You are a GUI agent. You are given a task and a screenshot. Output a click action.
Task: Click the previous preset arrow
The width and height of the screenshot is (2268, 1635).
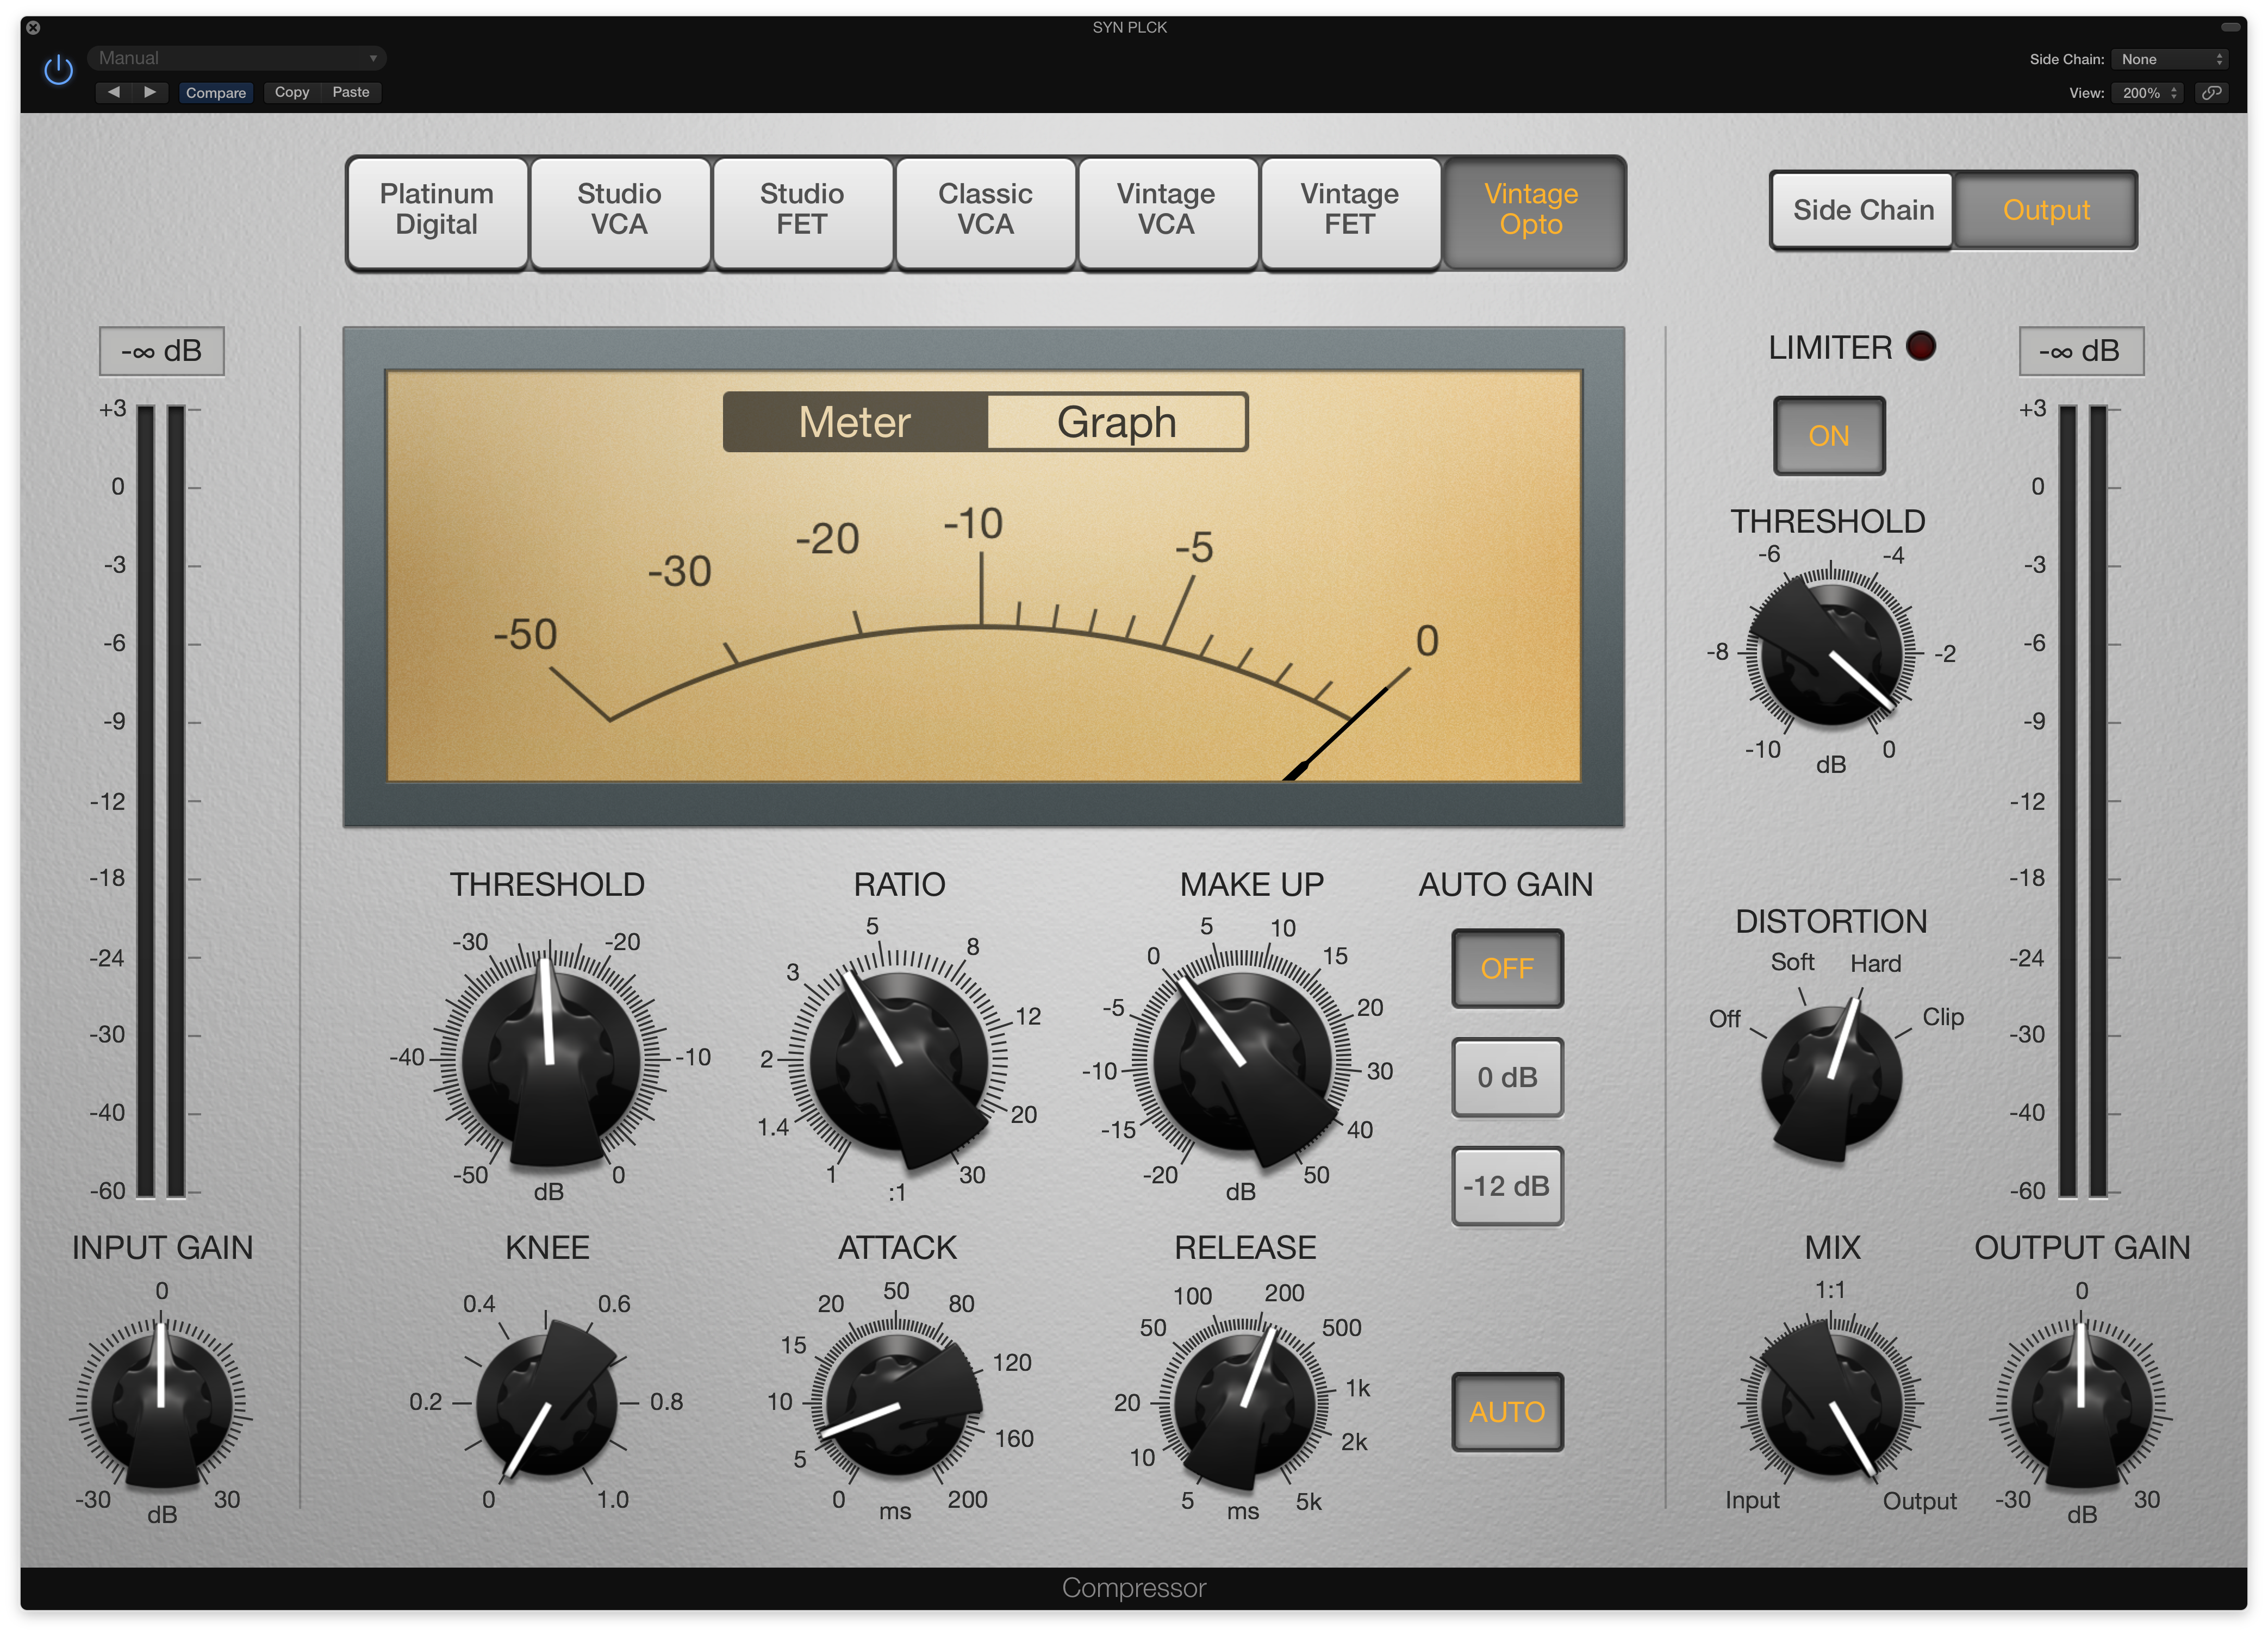pyautogui.click(x=113, y=92)
